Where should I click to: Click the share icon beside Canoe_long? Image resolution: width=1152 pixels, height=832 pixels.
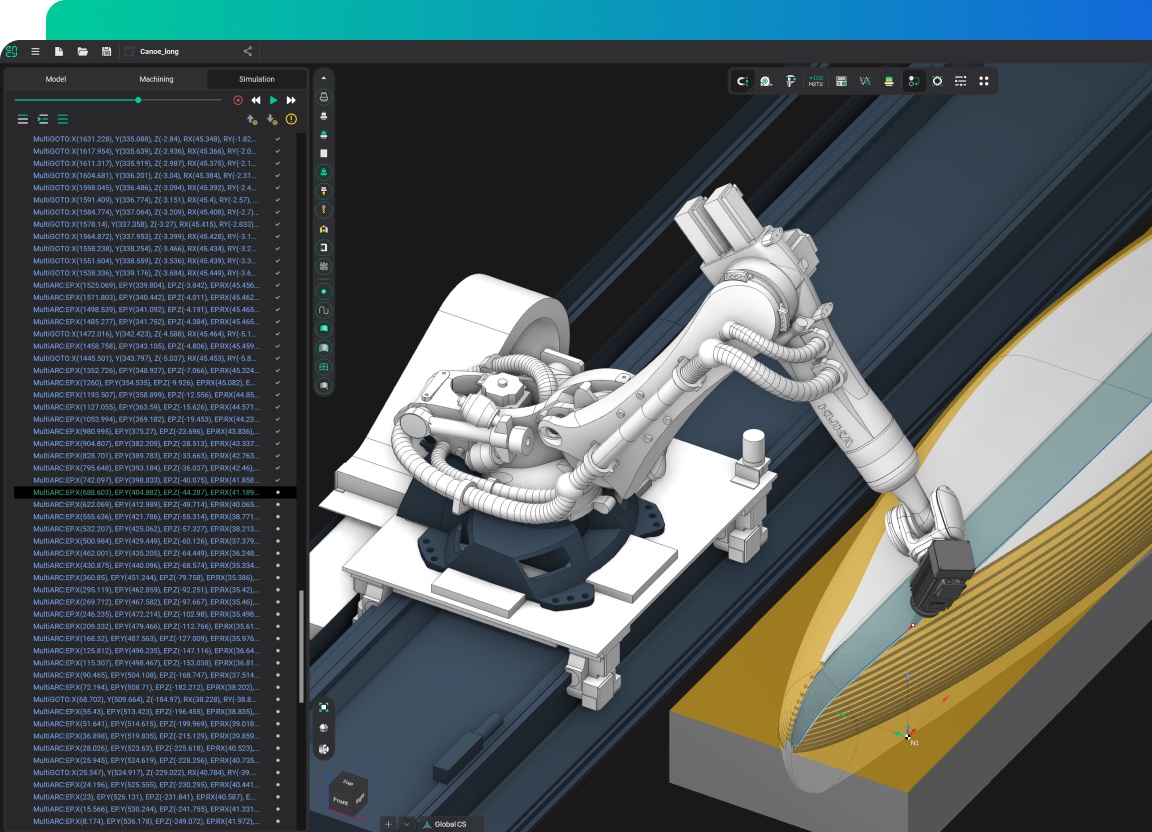(248, 52)
